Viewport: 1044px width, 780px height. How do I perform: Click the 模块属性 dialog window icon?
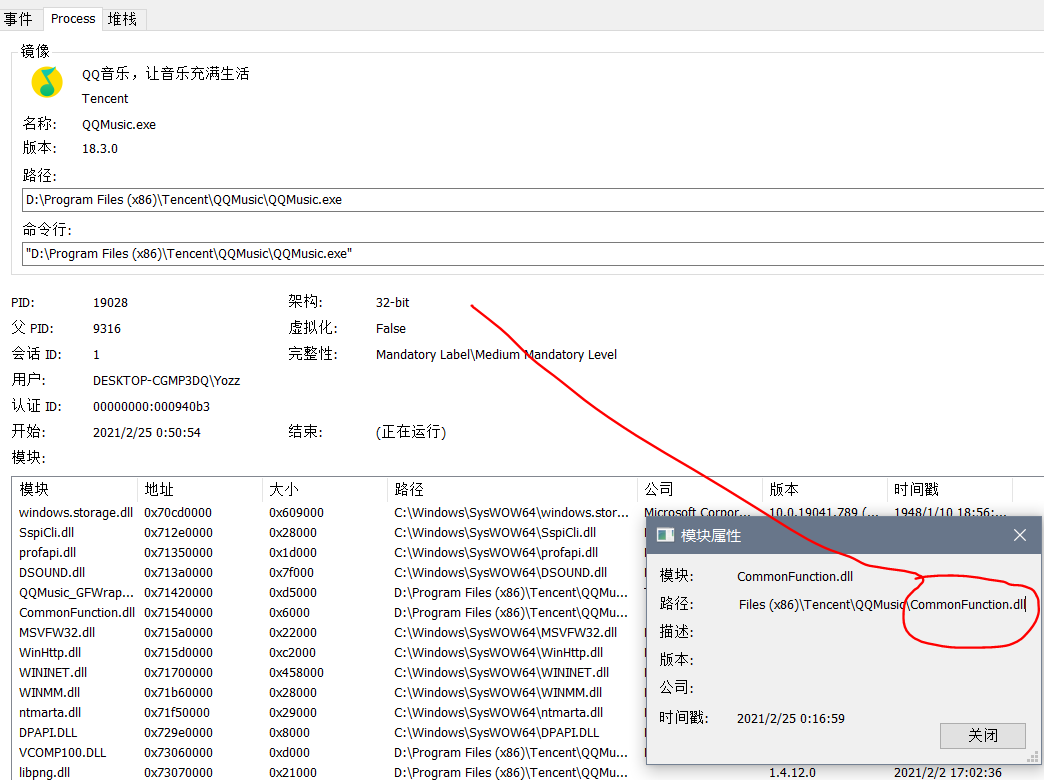coord(665,535)
